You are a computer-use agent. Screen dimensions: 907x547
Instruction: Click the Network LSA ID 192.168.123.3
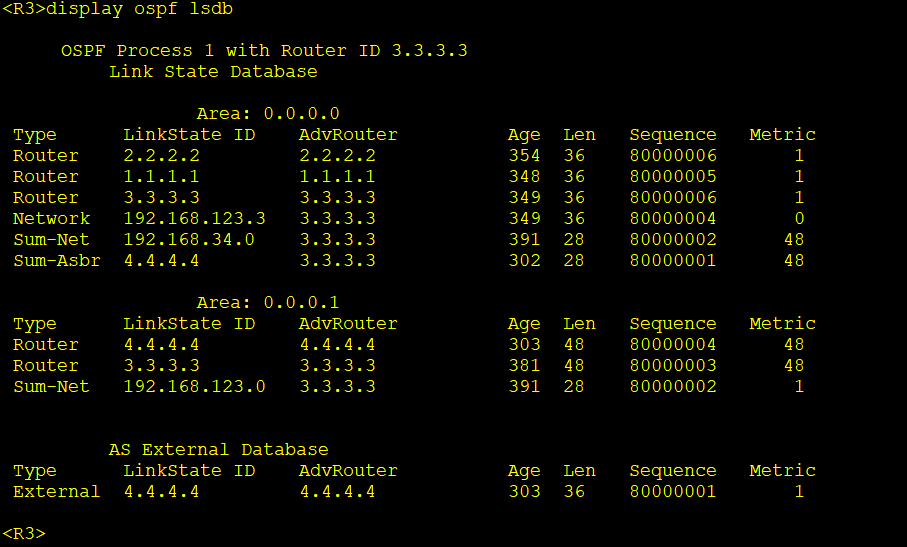[x=195, y=219]
